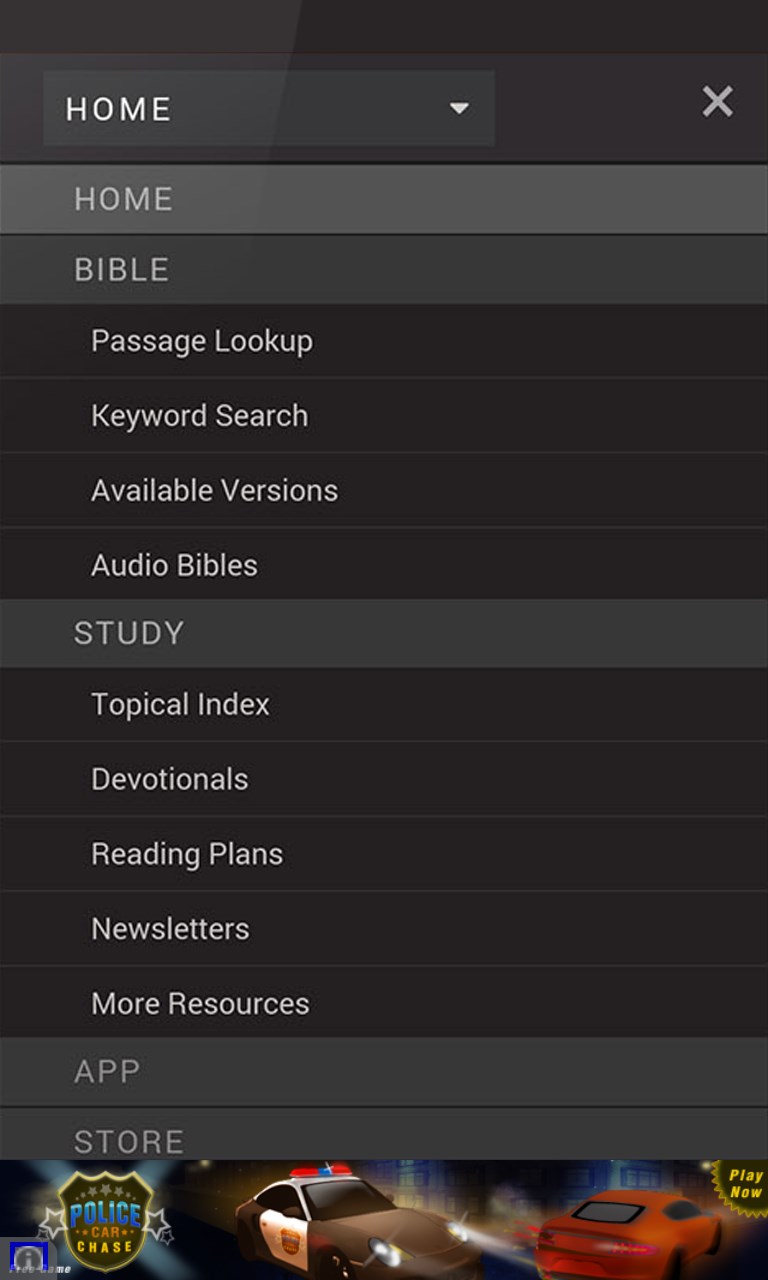
Task: Open Newsletters
Action: click(170, 928)
